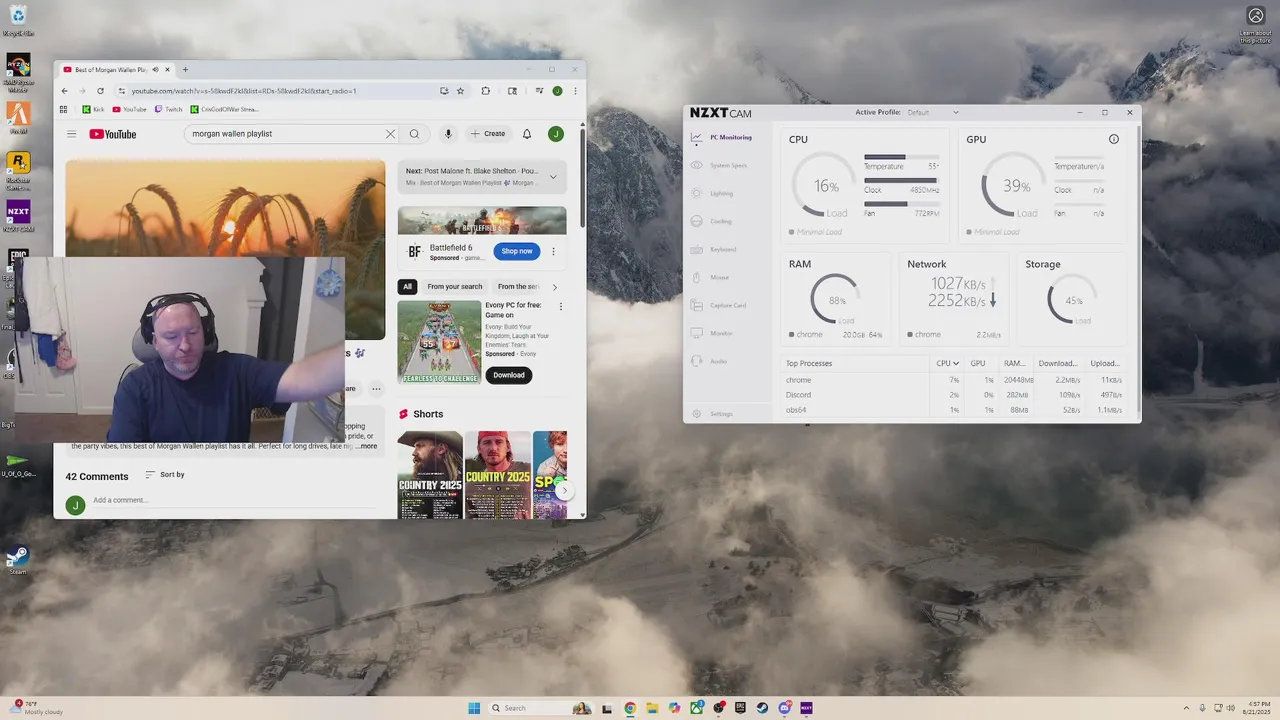Show more Shorts with next arrow
Screen dimensions: 1280x720
point(564,490)
